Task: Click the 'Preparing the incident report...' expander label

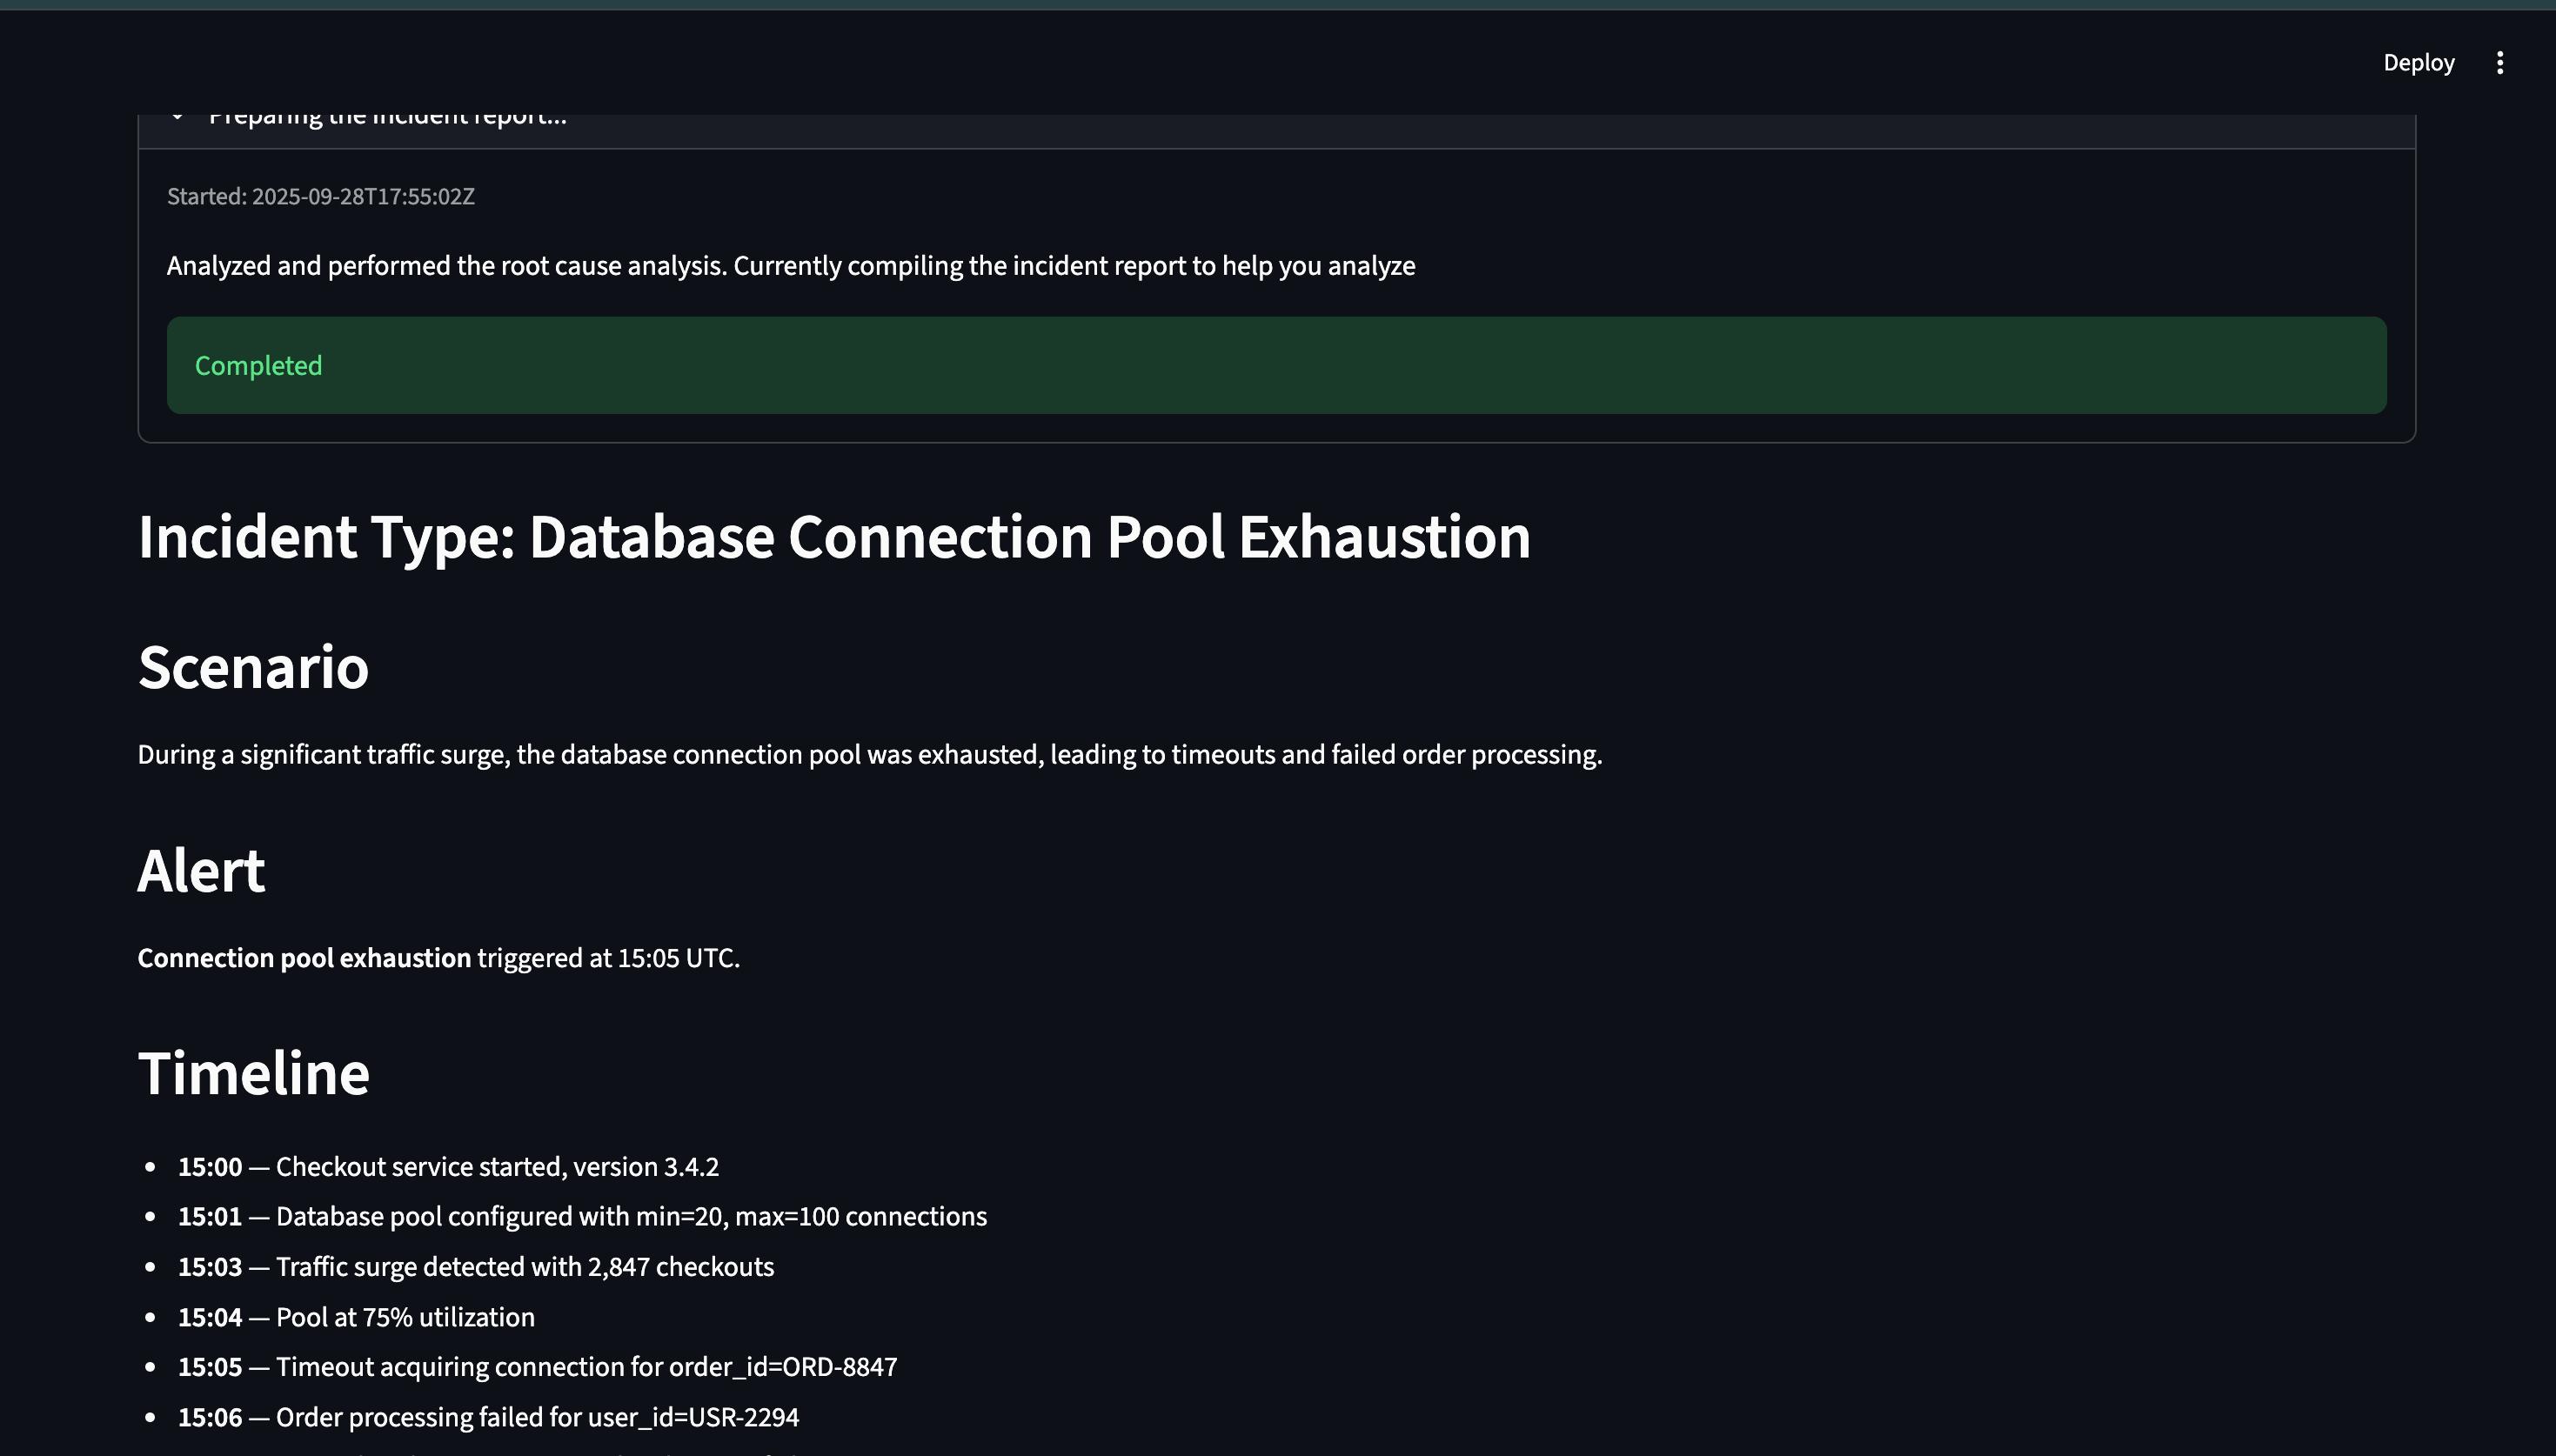Action: click(387, 121)
